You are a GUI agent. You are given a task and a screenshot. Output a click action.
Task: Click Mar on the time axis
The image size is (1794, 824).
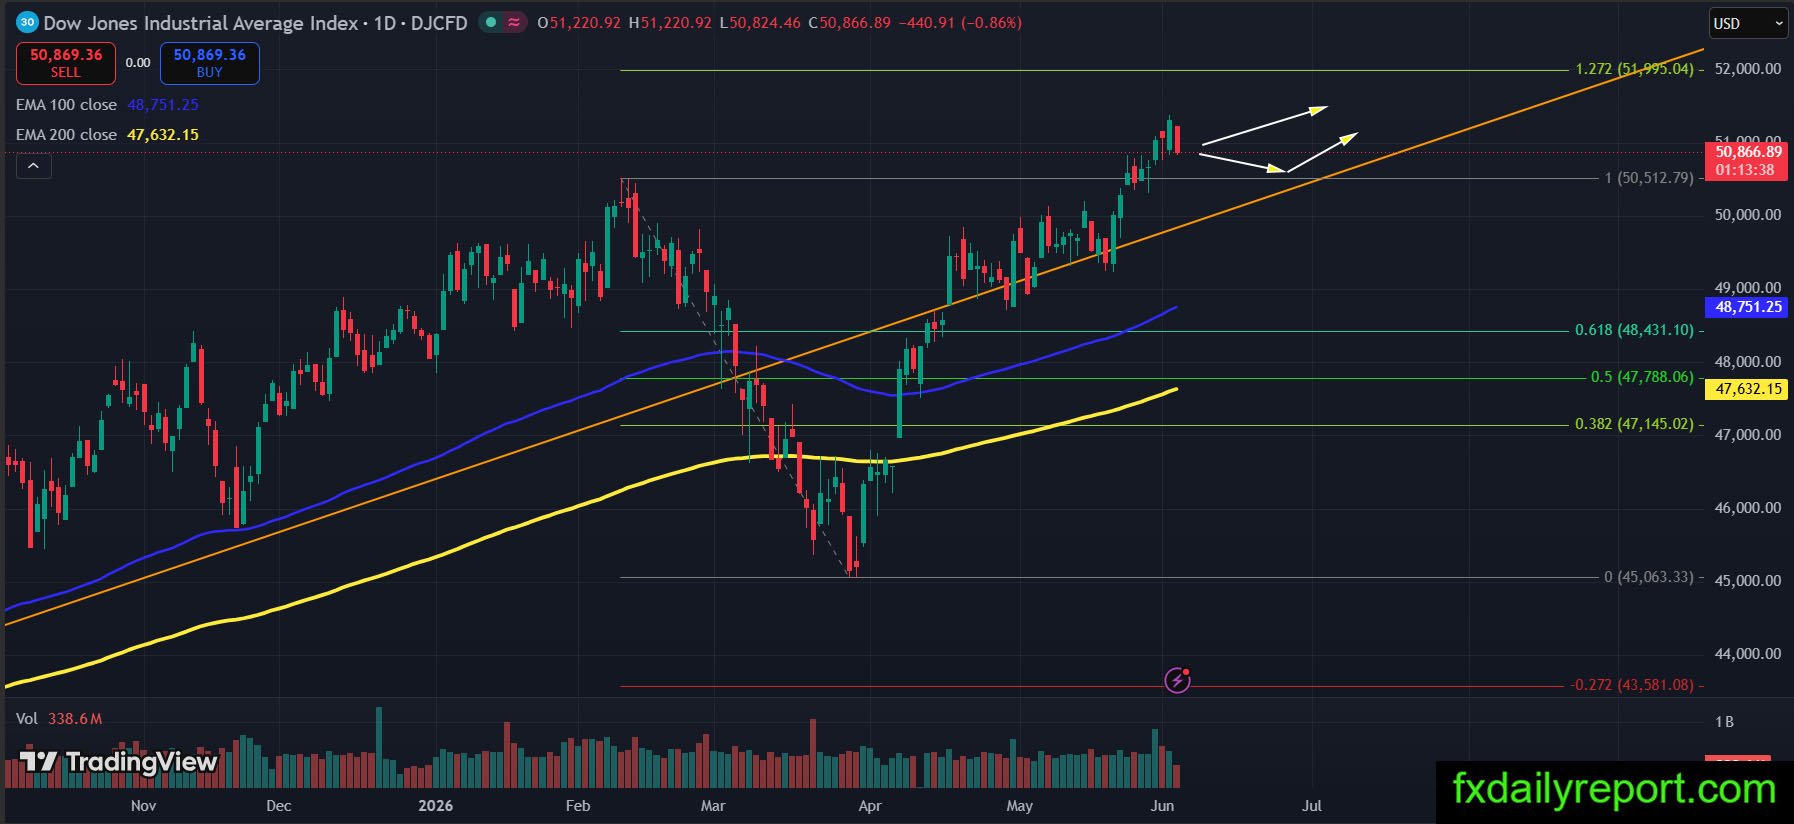(713, 806)
